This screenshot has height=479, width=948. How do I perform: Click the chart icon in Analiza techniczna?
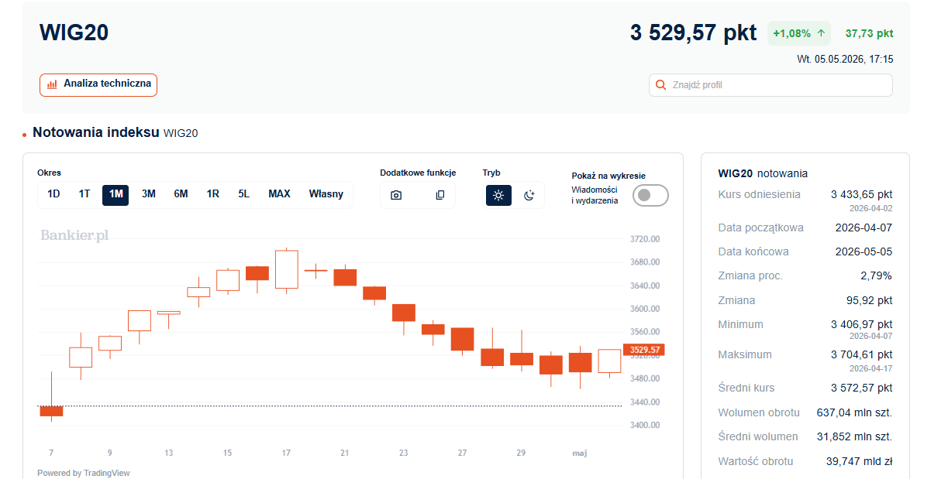(52, 84)
